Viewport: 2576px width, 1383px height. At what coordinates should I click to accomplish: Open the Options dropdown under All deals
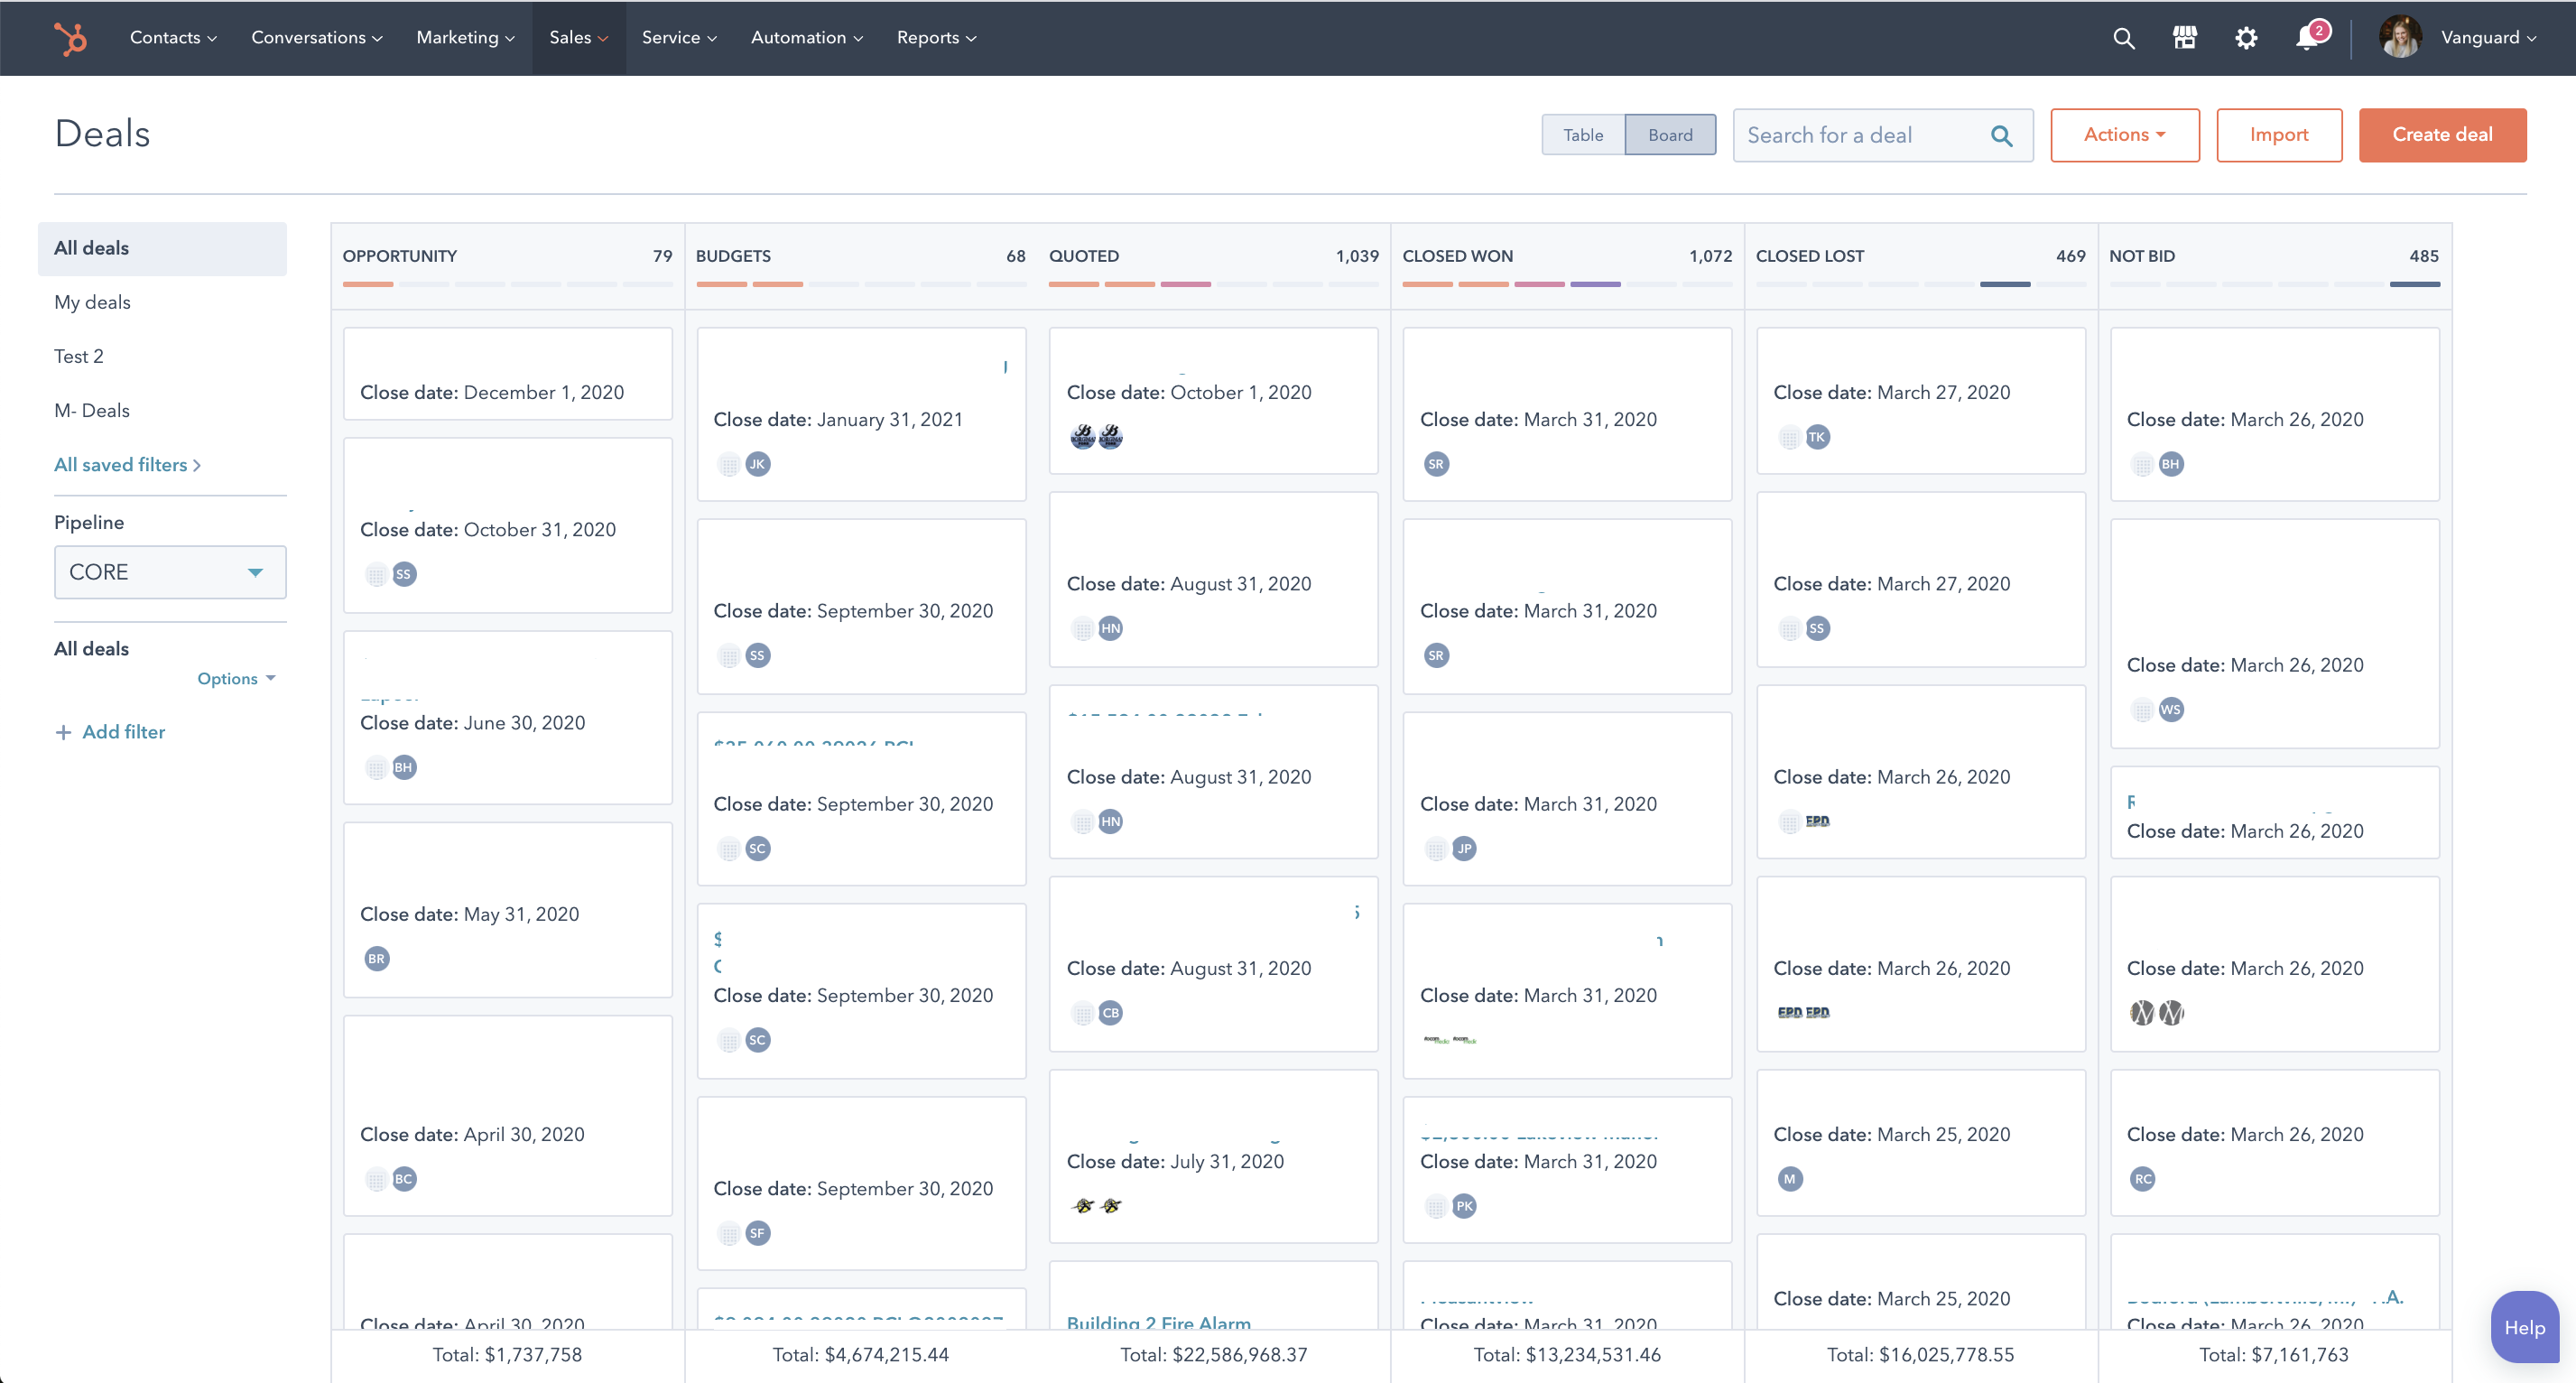click(x=236, y=678)
